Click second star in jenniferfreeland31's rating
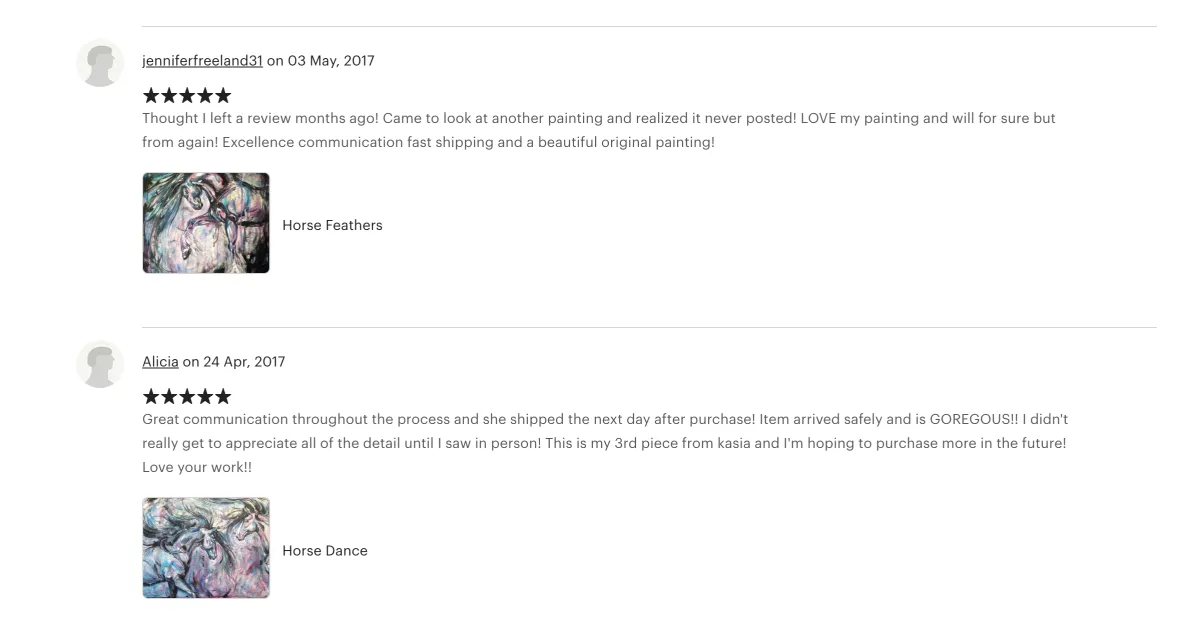 tap(169, 96)
